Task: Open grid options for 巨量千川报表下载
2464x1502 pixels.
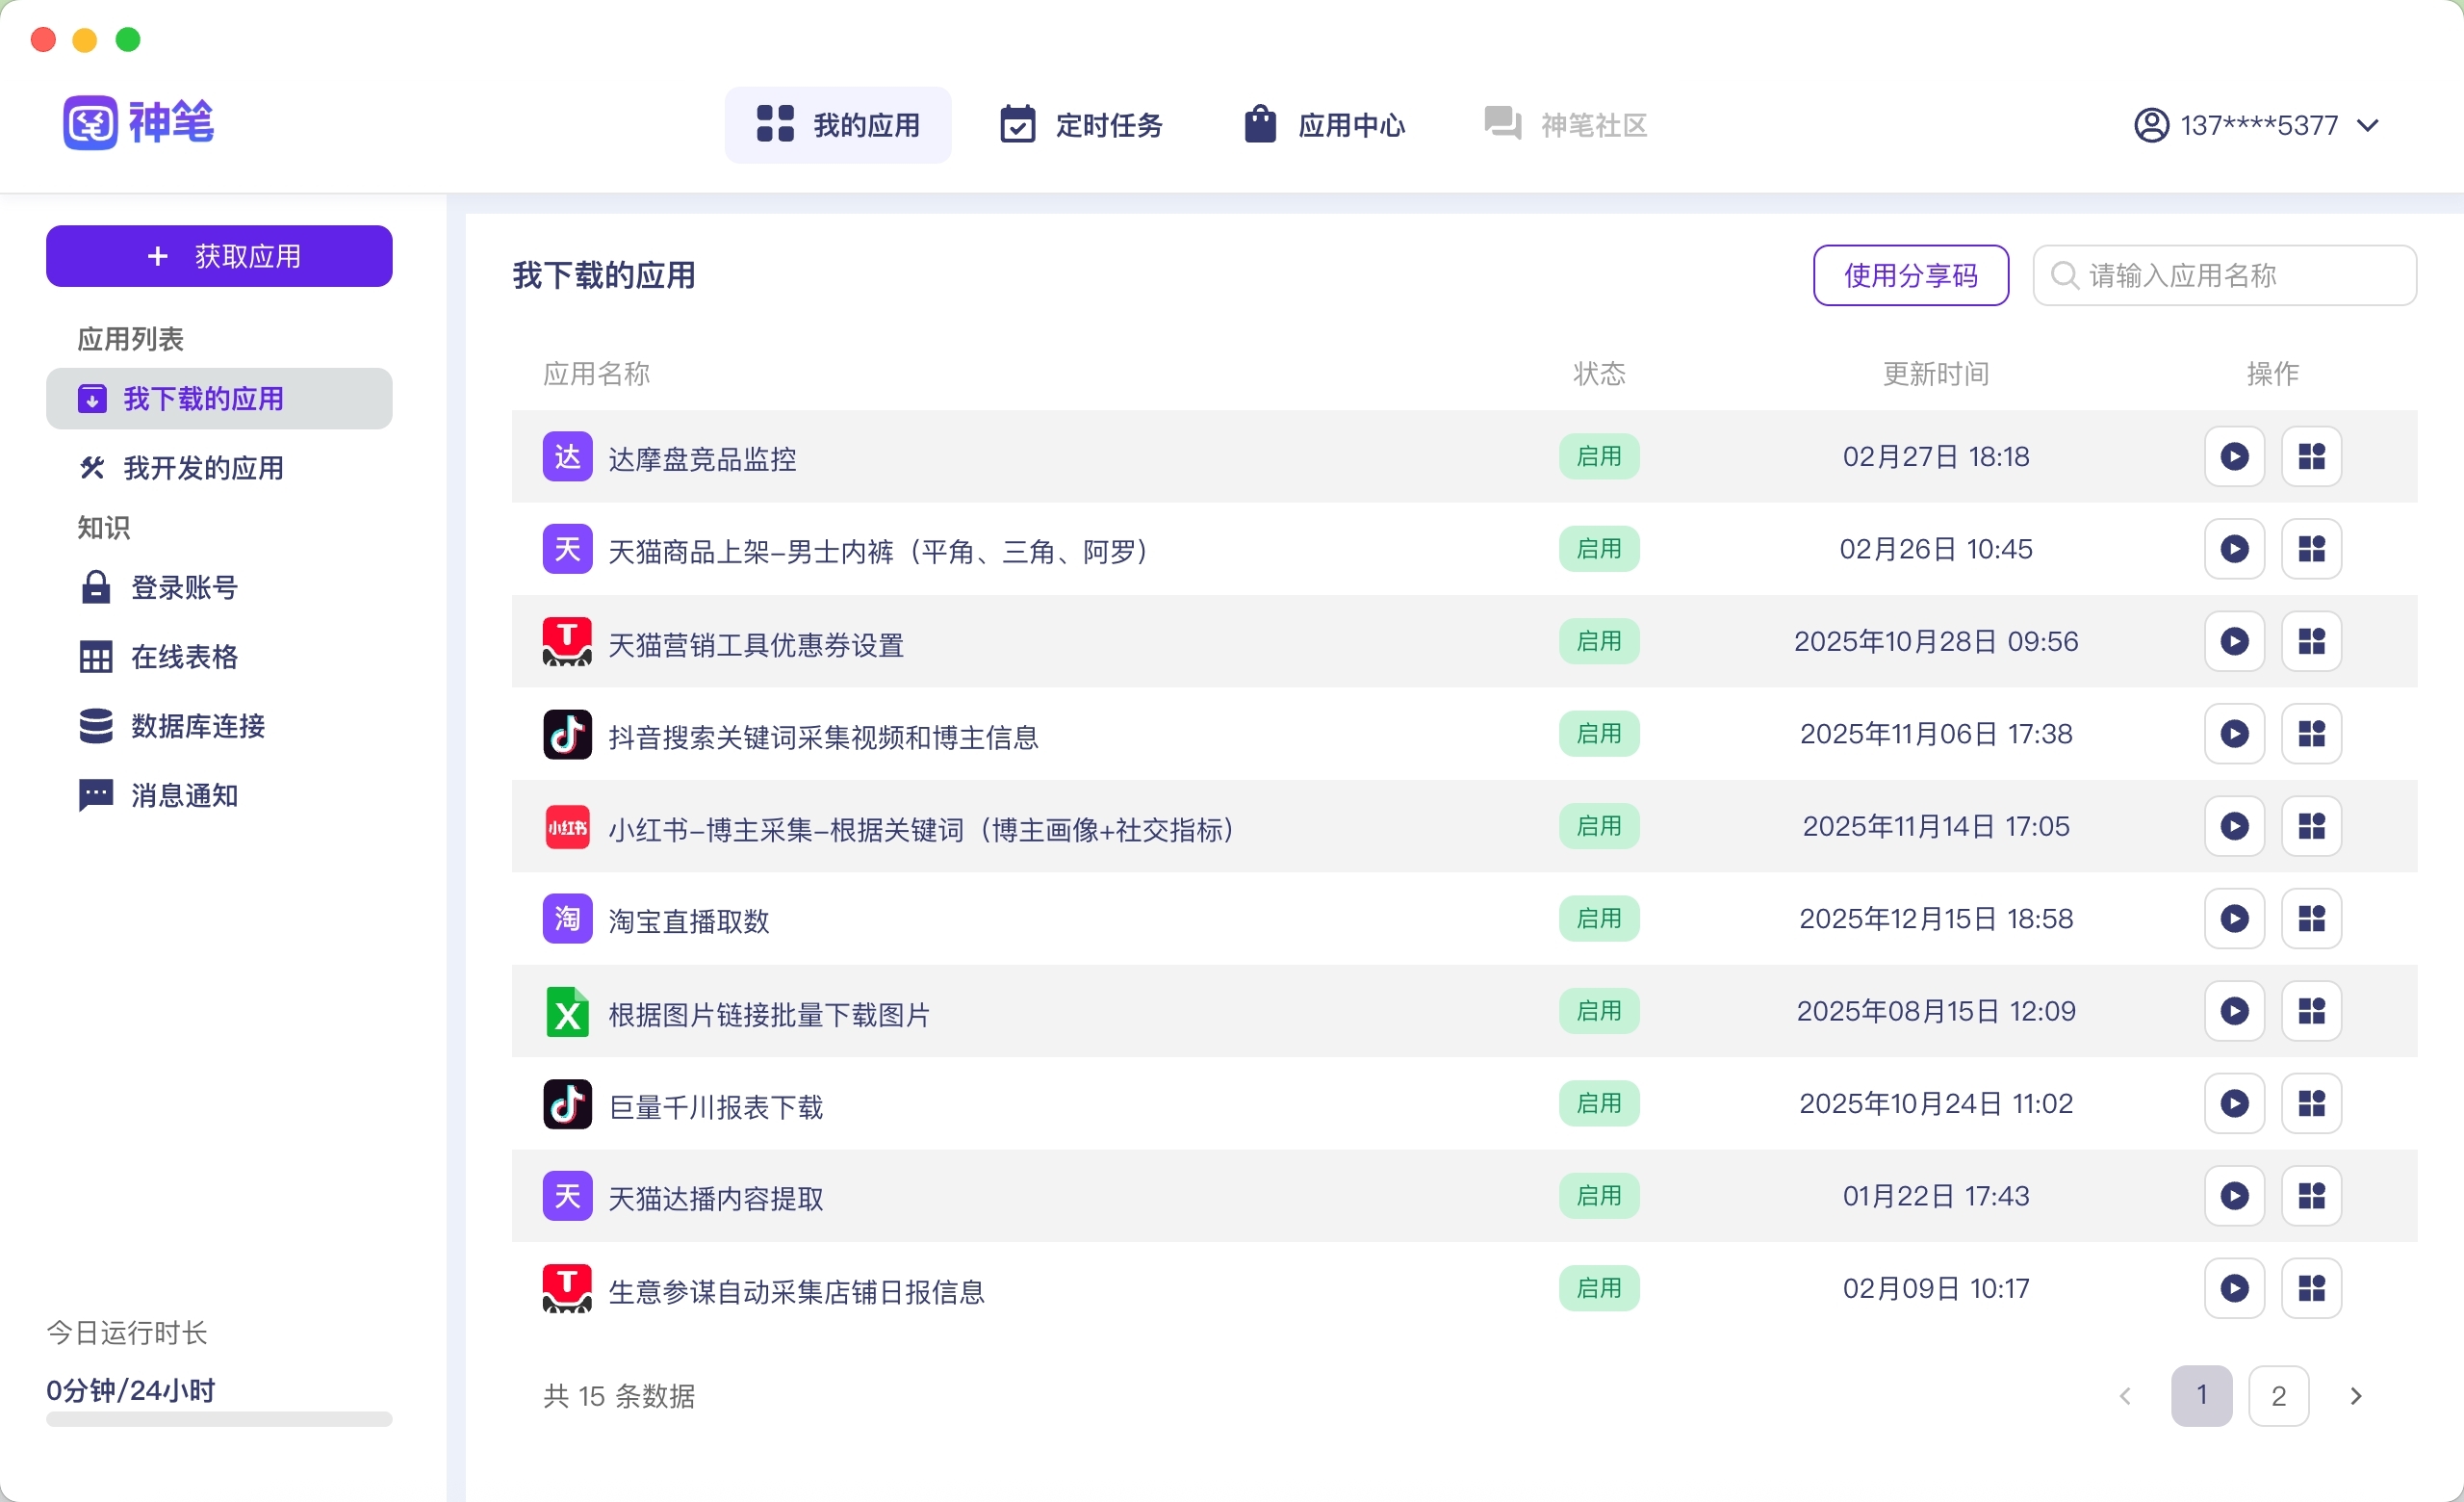Action: (2311, 1104)
